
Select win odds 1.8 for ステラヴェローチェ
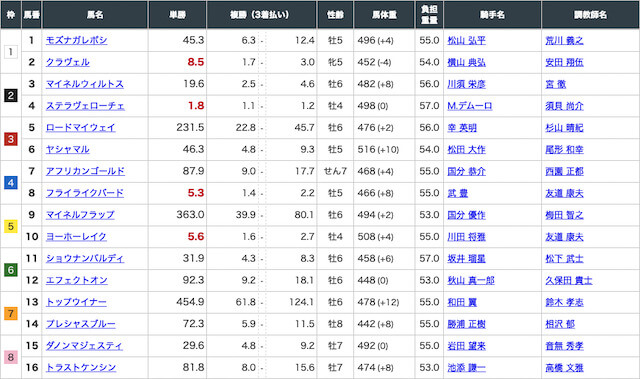click(x=196, y=106)
